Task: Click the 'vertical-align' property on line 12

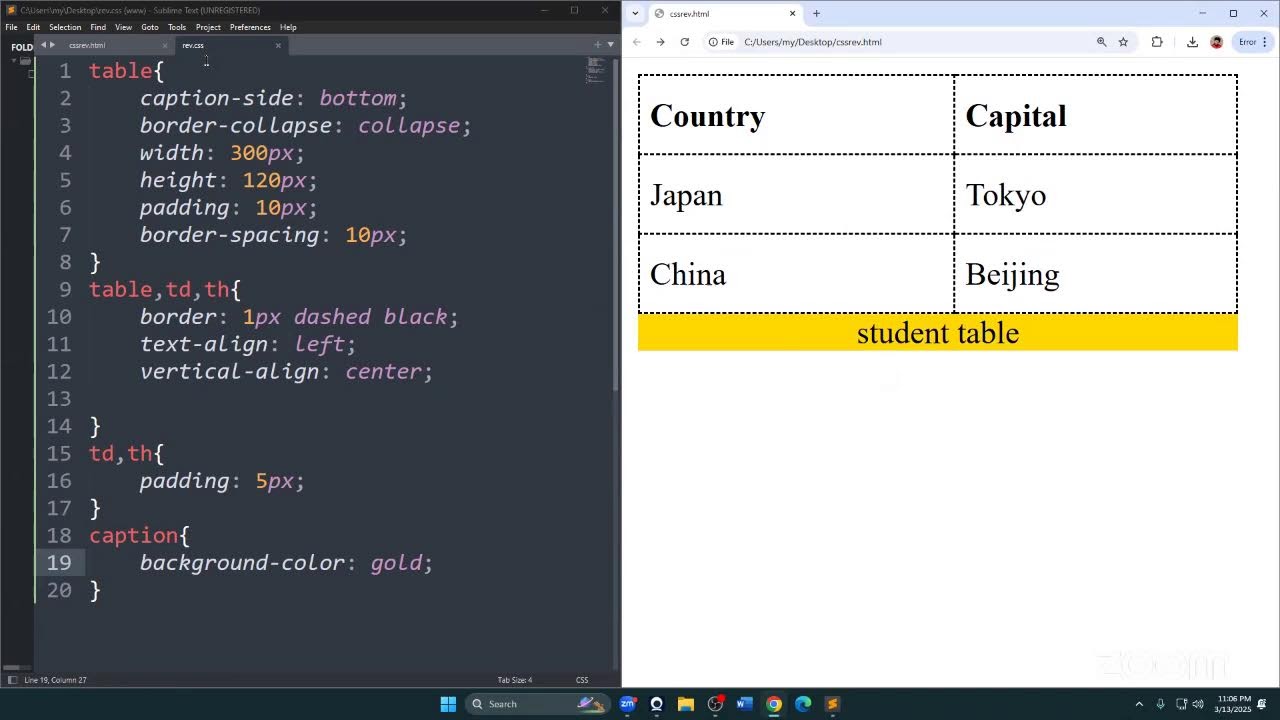Action: [230, 371]
